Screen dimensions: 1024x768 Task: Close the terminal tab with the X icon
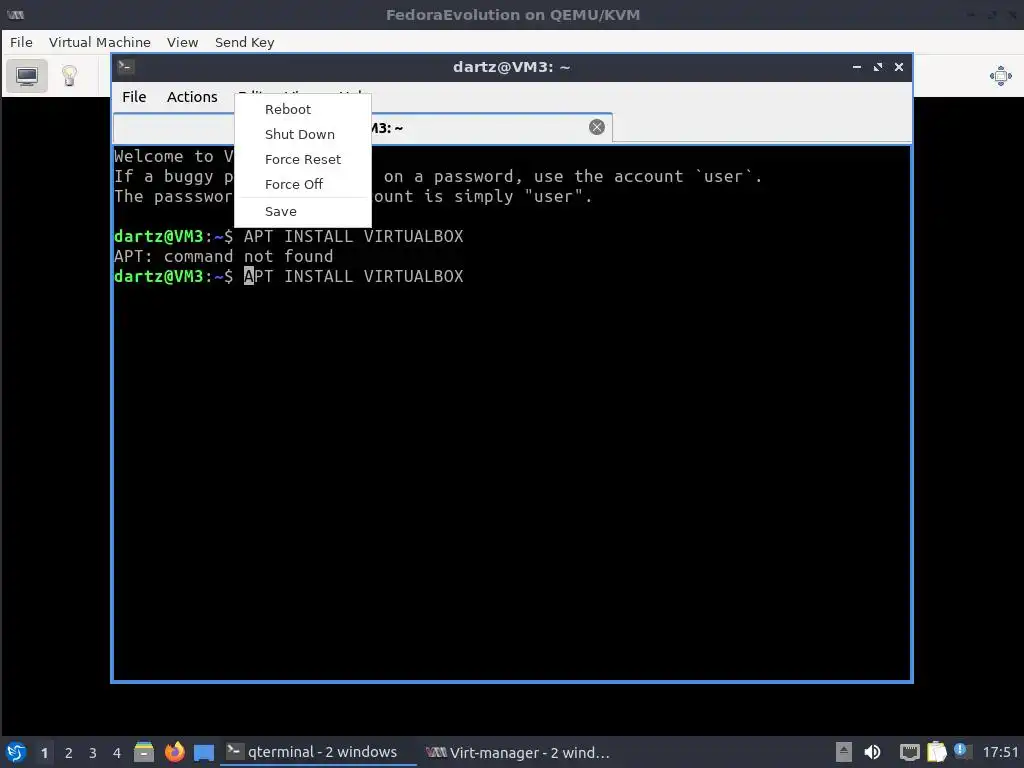596,127
